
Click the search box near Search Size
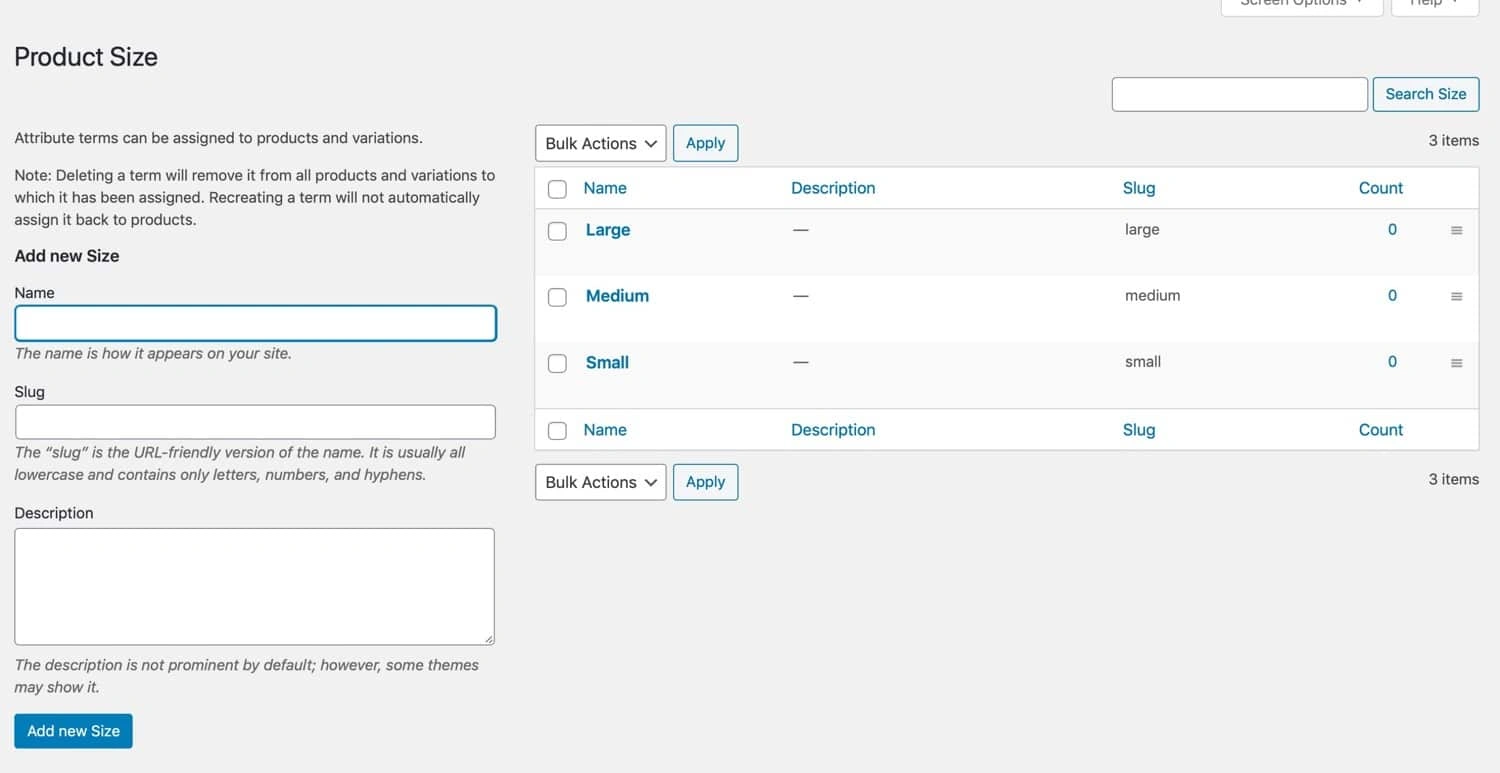tap(1239, 94)
